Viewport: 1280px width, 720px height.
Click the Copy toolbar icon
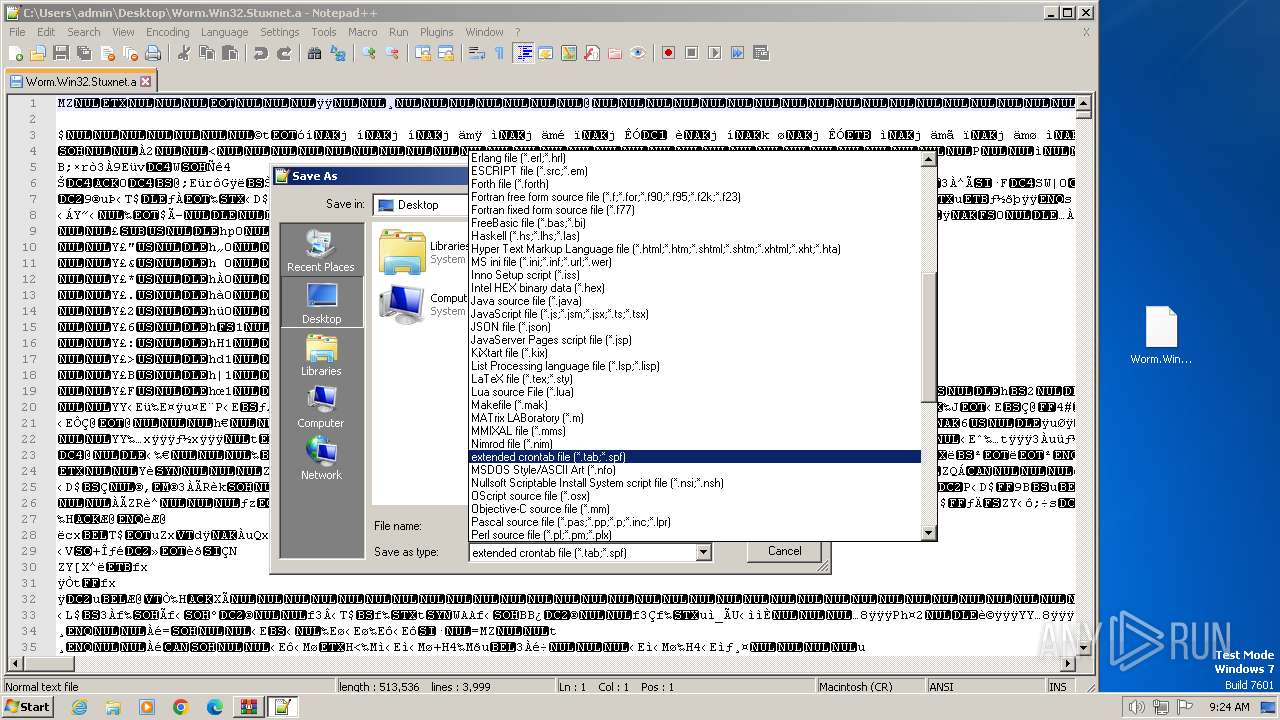[206, 53]
